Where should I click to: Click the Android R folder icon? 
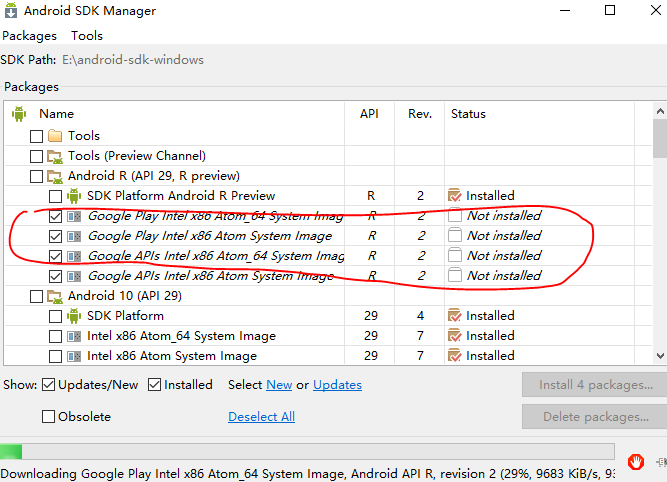55,176
